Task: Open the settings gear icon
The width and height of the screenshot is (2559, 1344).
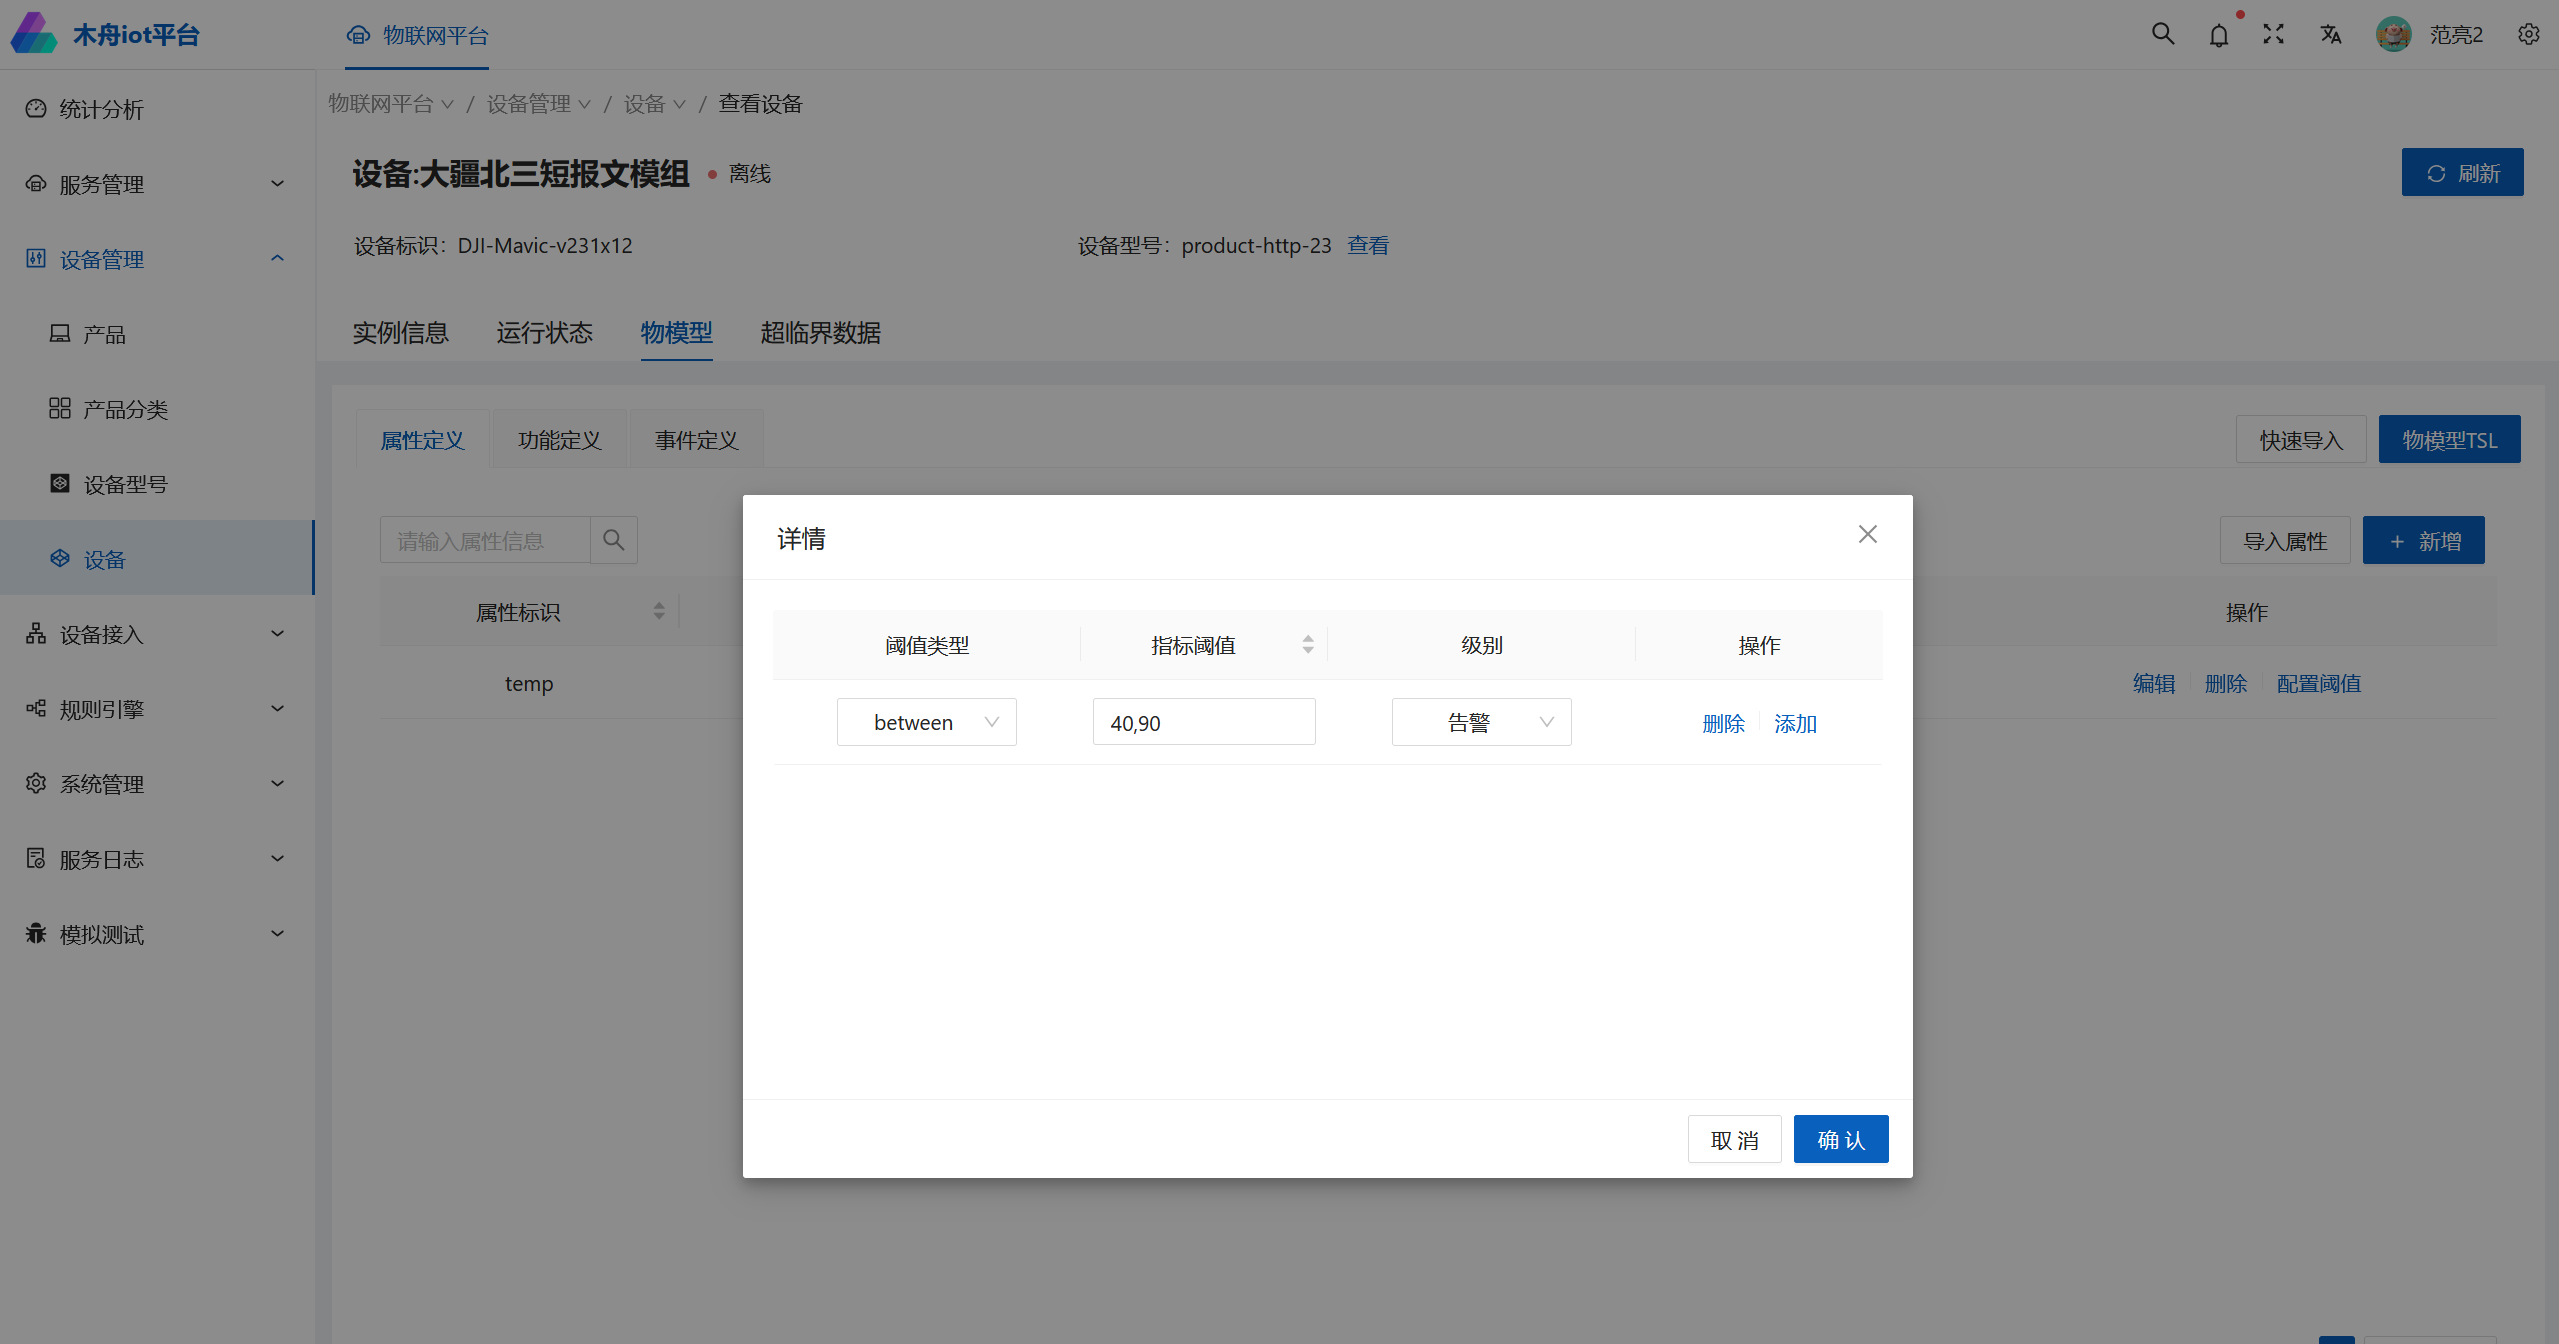Action: point(2528,34)
